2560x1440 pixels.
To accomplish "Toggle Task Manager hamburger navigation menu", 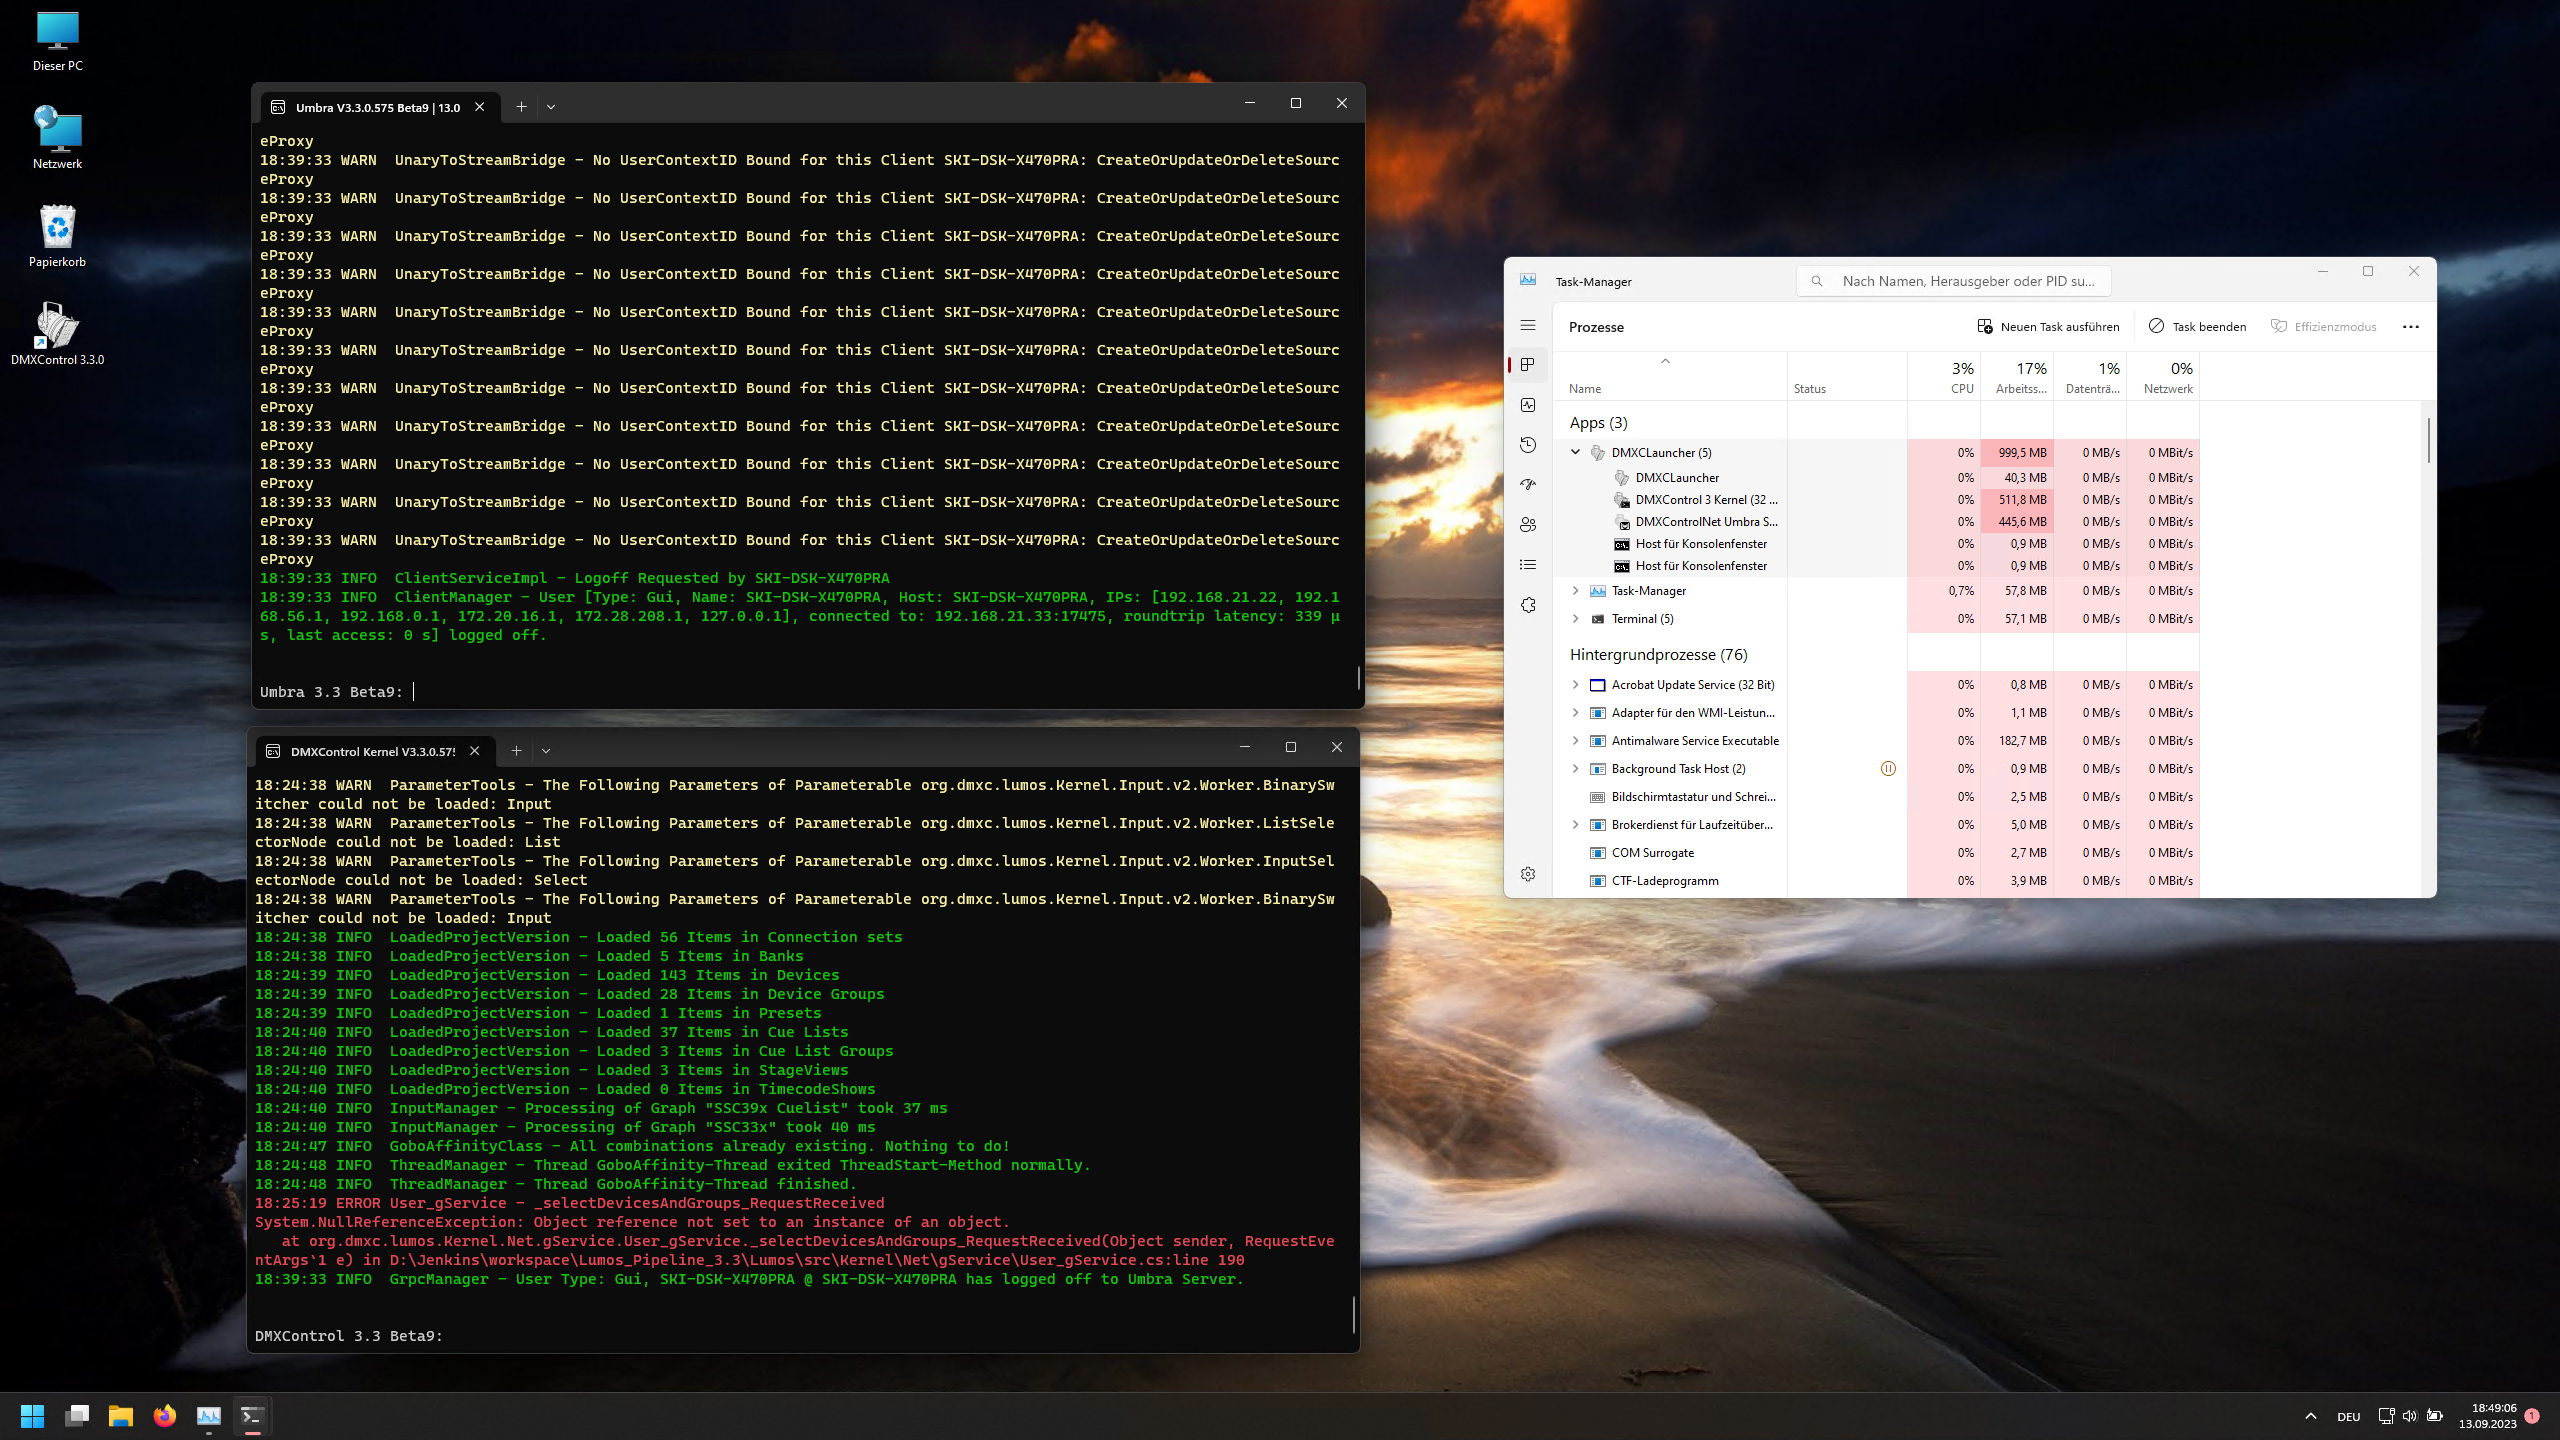I will (x=1528, y=326).
